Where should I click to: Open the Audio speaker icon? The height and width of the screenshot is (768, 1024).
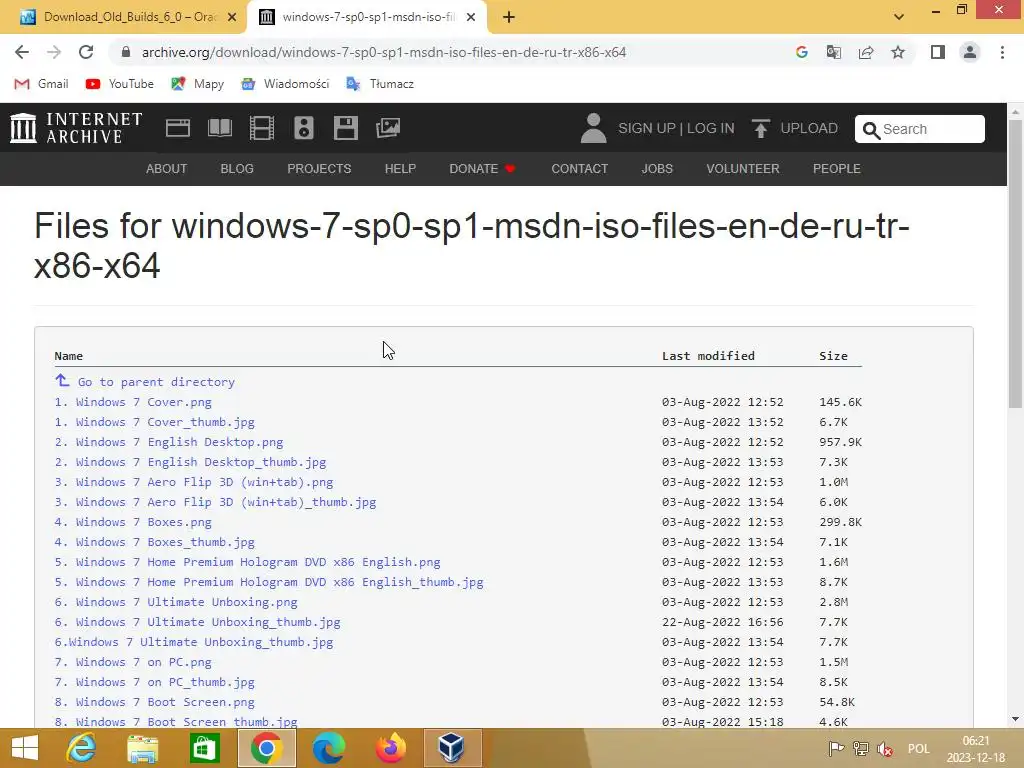click(x=304, y=128)
